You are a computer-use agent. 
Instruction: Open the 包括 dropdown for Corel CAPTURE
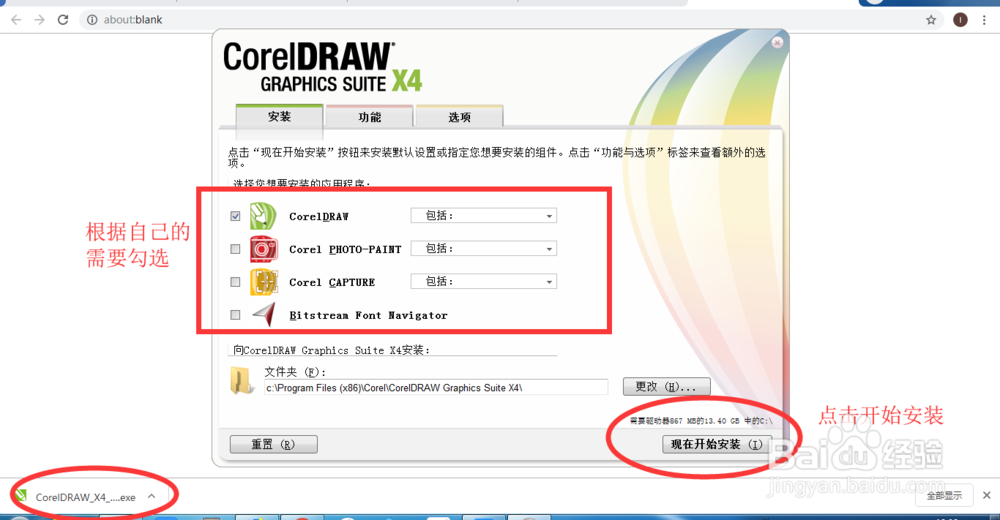[x=483, y=281]
